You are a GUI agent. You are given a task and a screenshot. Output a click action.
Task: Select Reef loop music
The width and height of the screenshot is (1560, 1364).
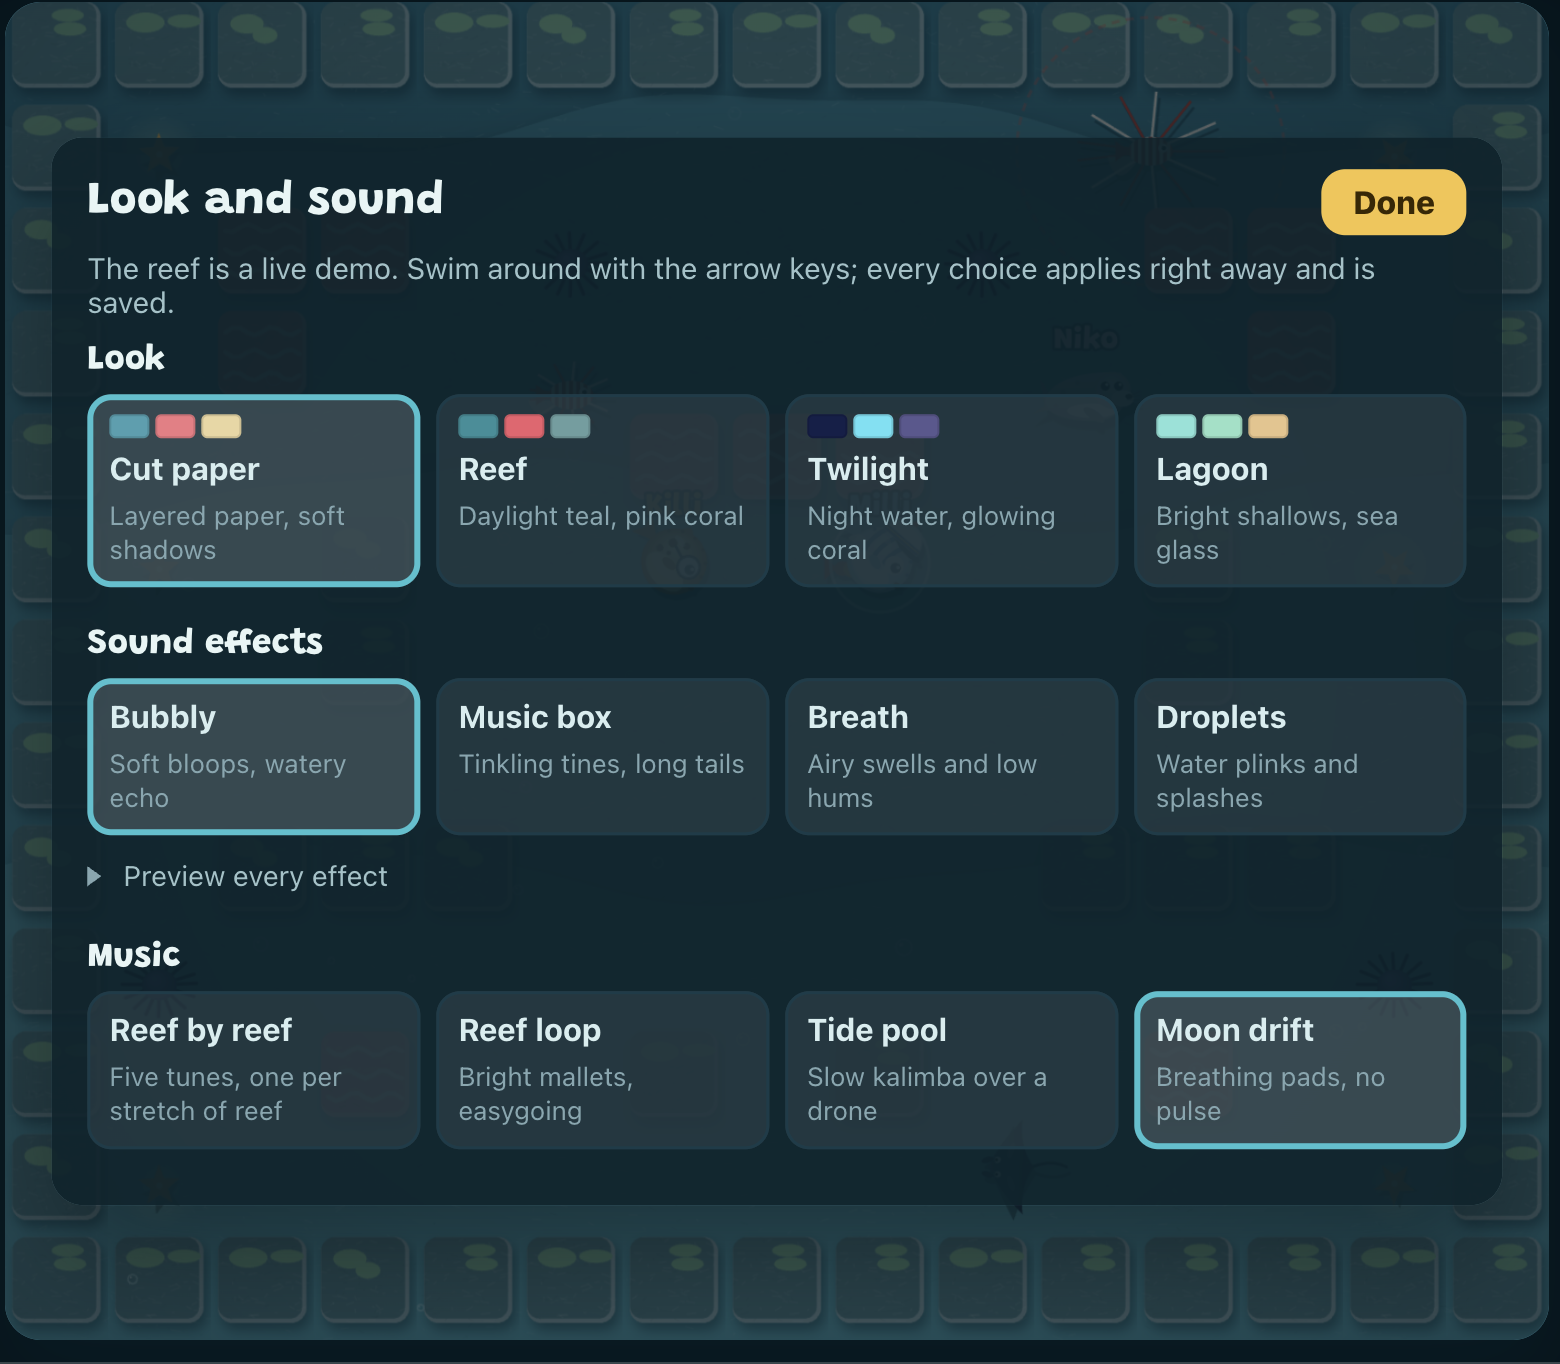coord(603,1069)
